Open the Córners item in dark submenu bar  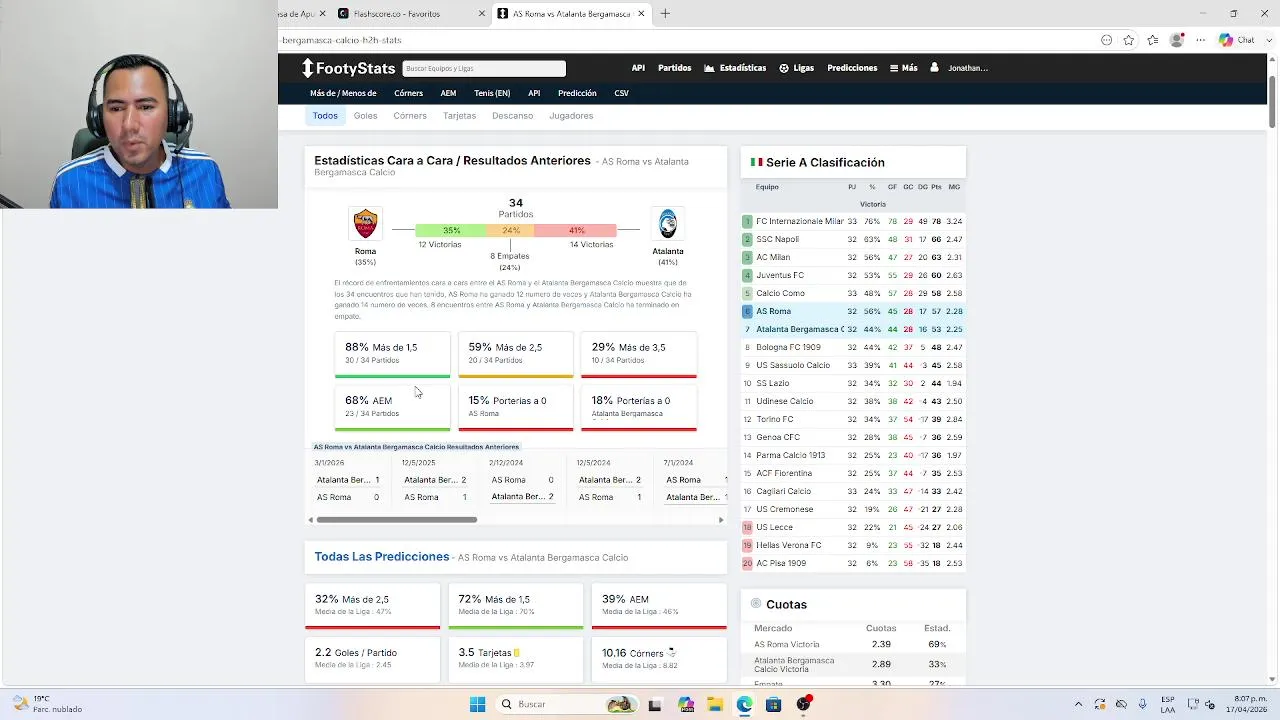(x=408, y=93)
